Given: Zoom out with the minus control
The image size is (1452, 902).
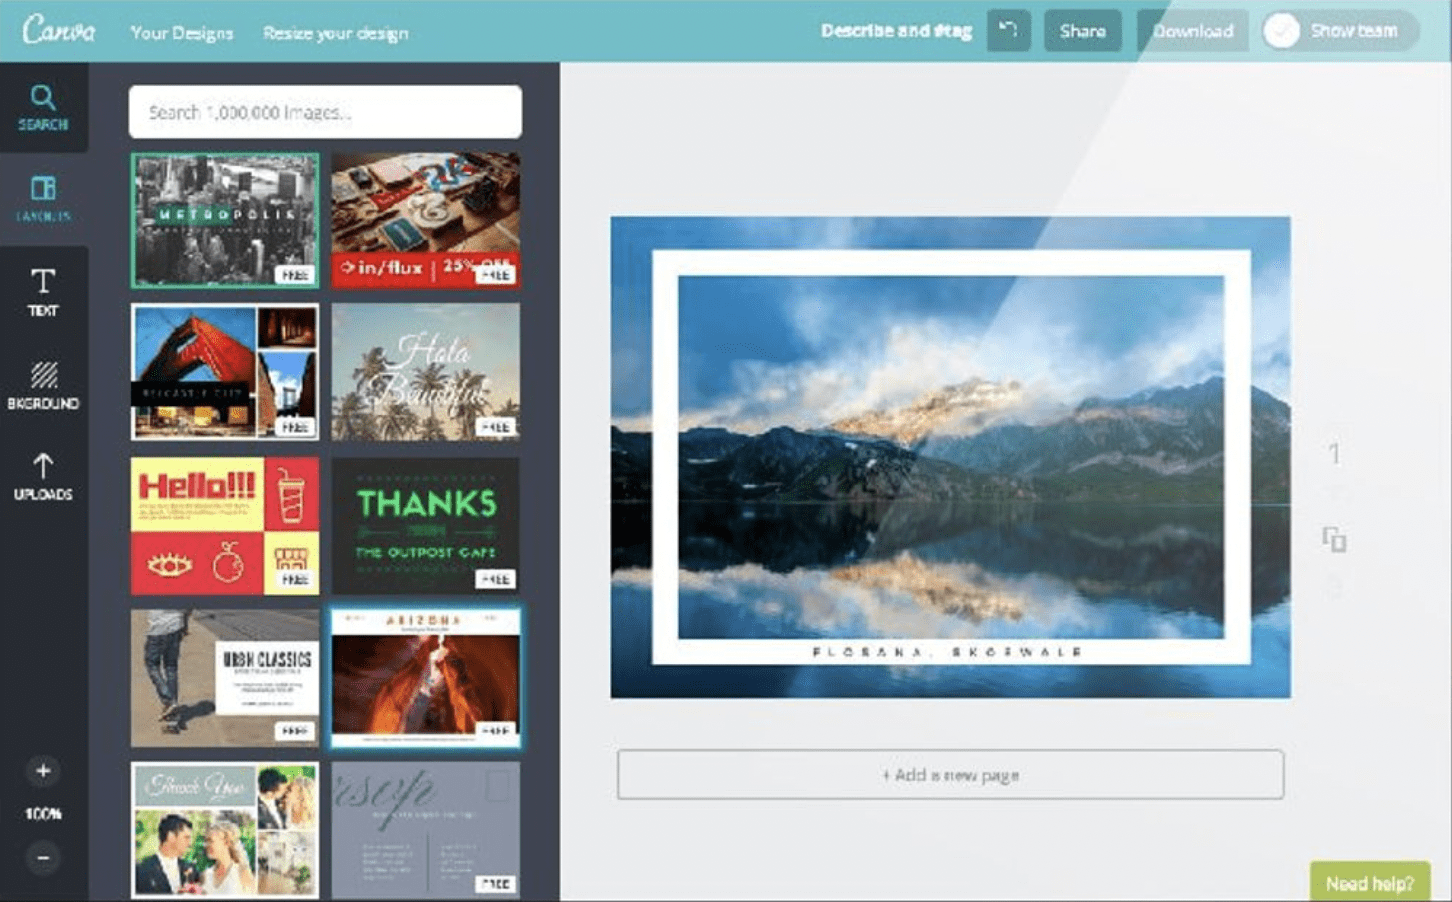Looking at the screenshot, I should point(42,858).
